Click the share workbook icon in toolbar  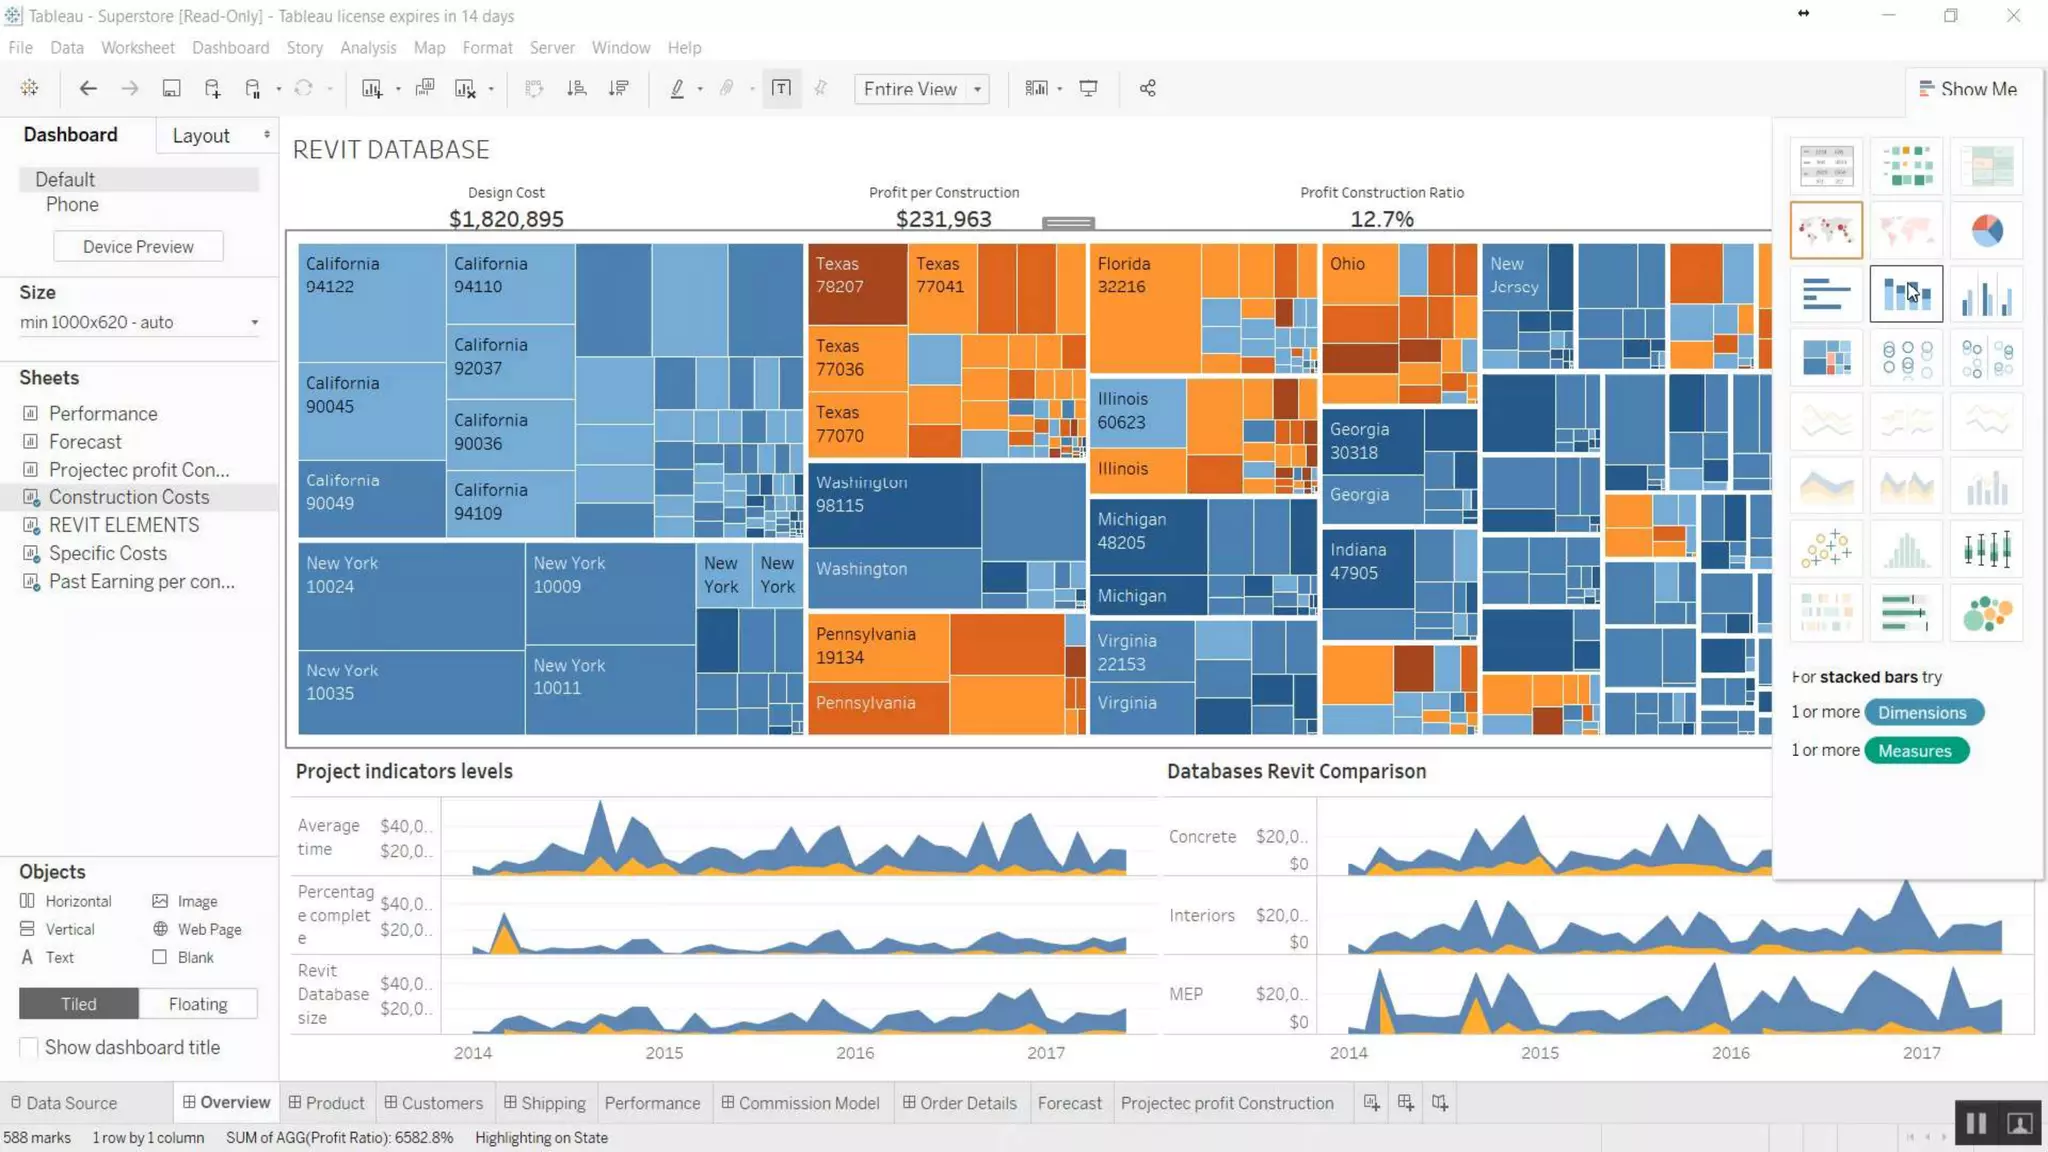[x=1147, y=88]
